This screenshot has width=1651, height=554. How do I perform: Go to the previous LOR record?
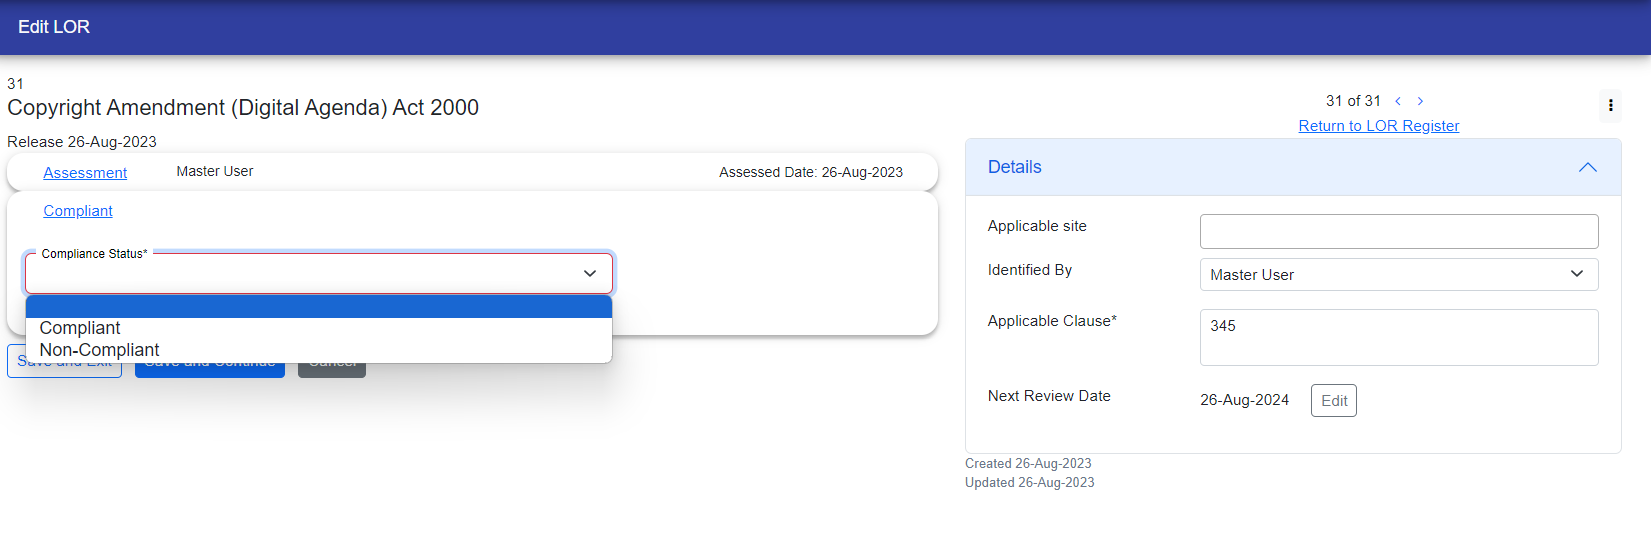tap(1397, 101)
